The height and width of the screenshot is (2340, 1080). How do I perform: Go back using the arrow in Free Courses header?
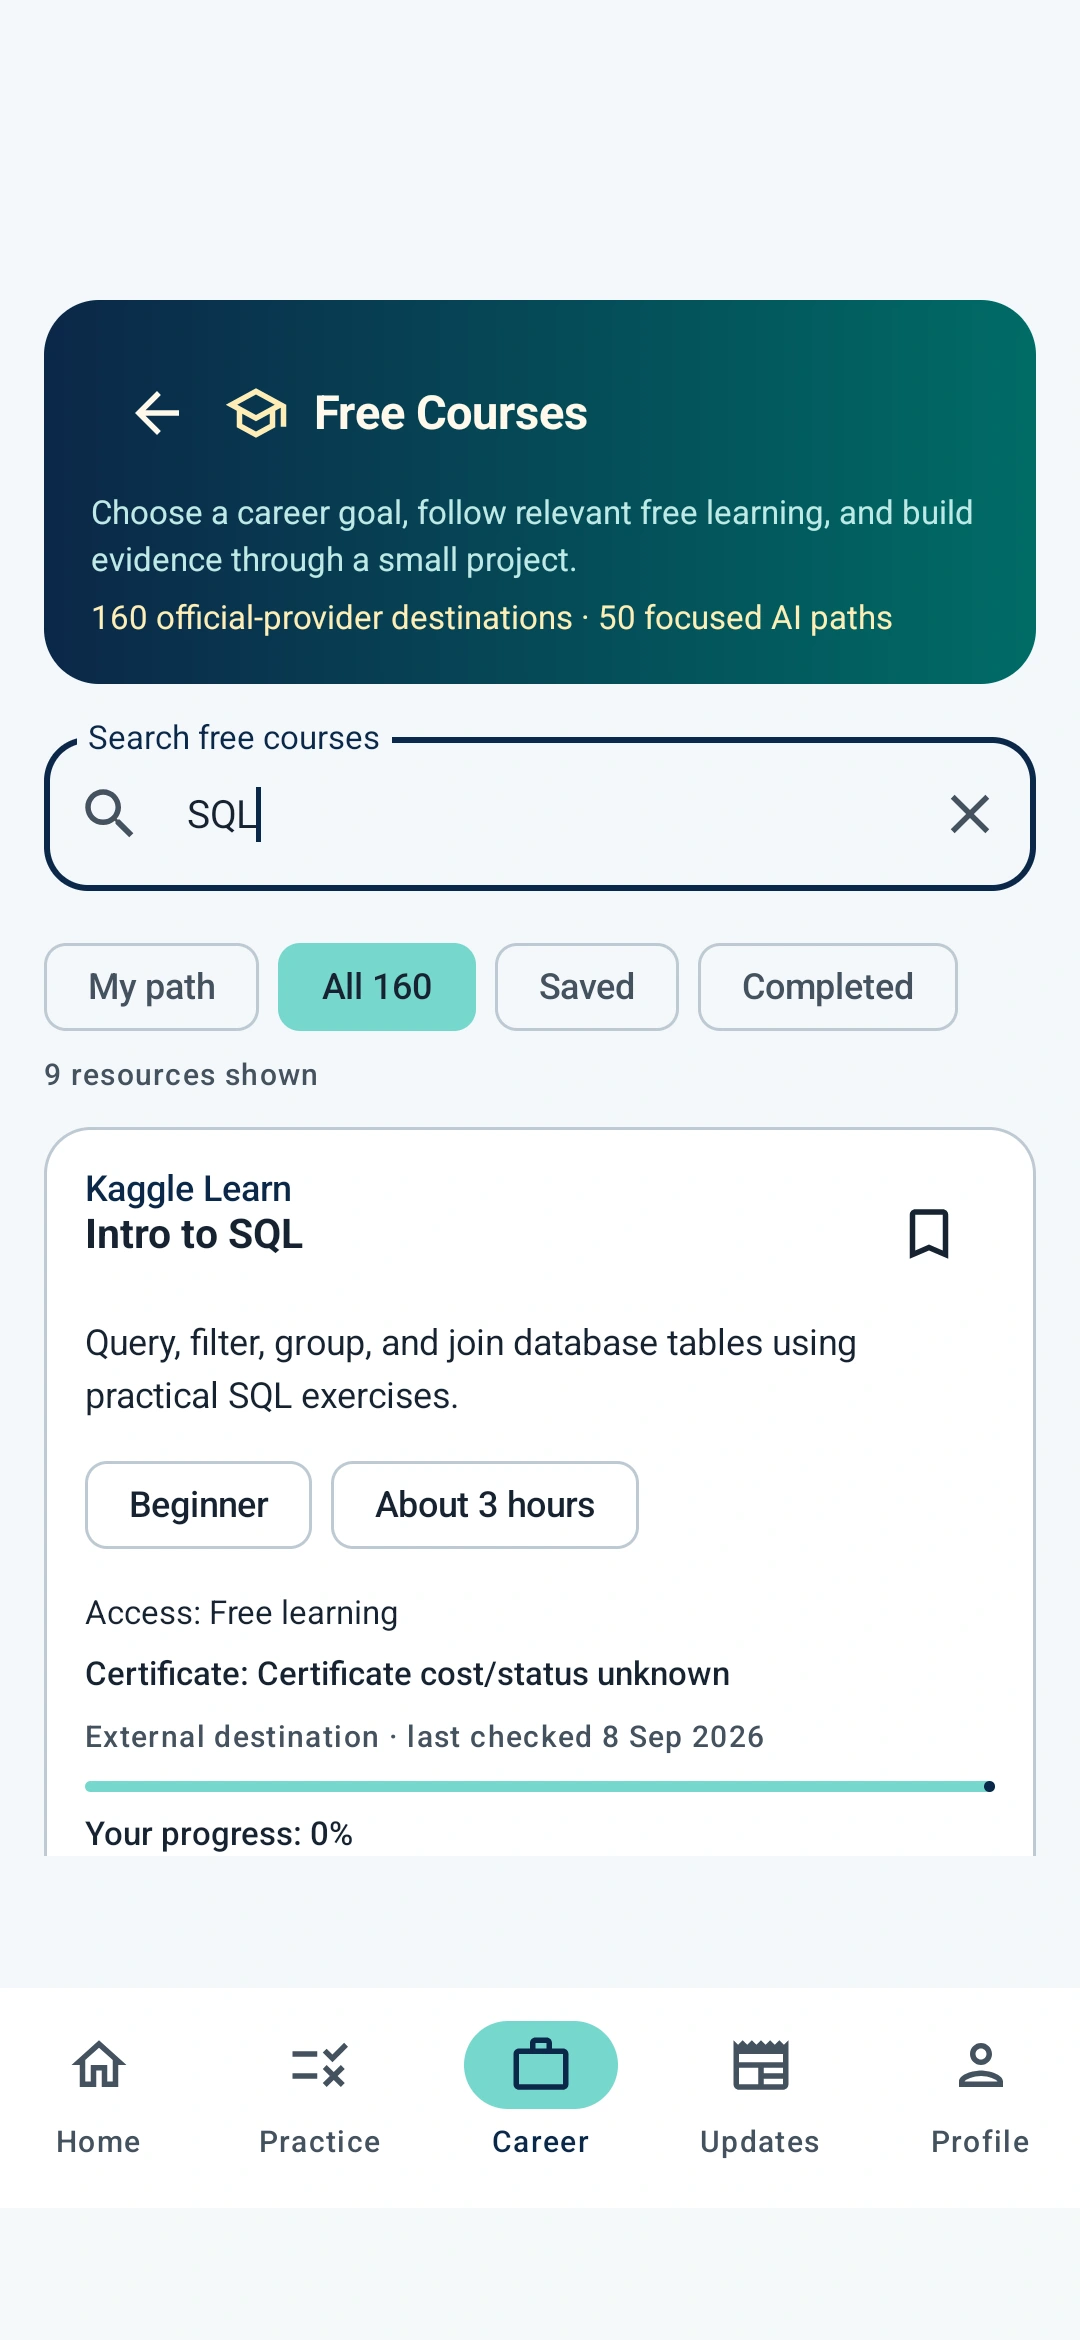point(157,413)
